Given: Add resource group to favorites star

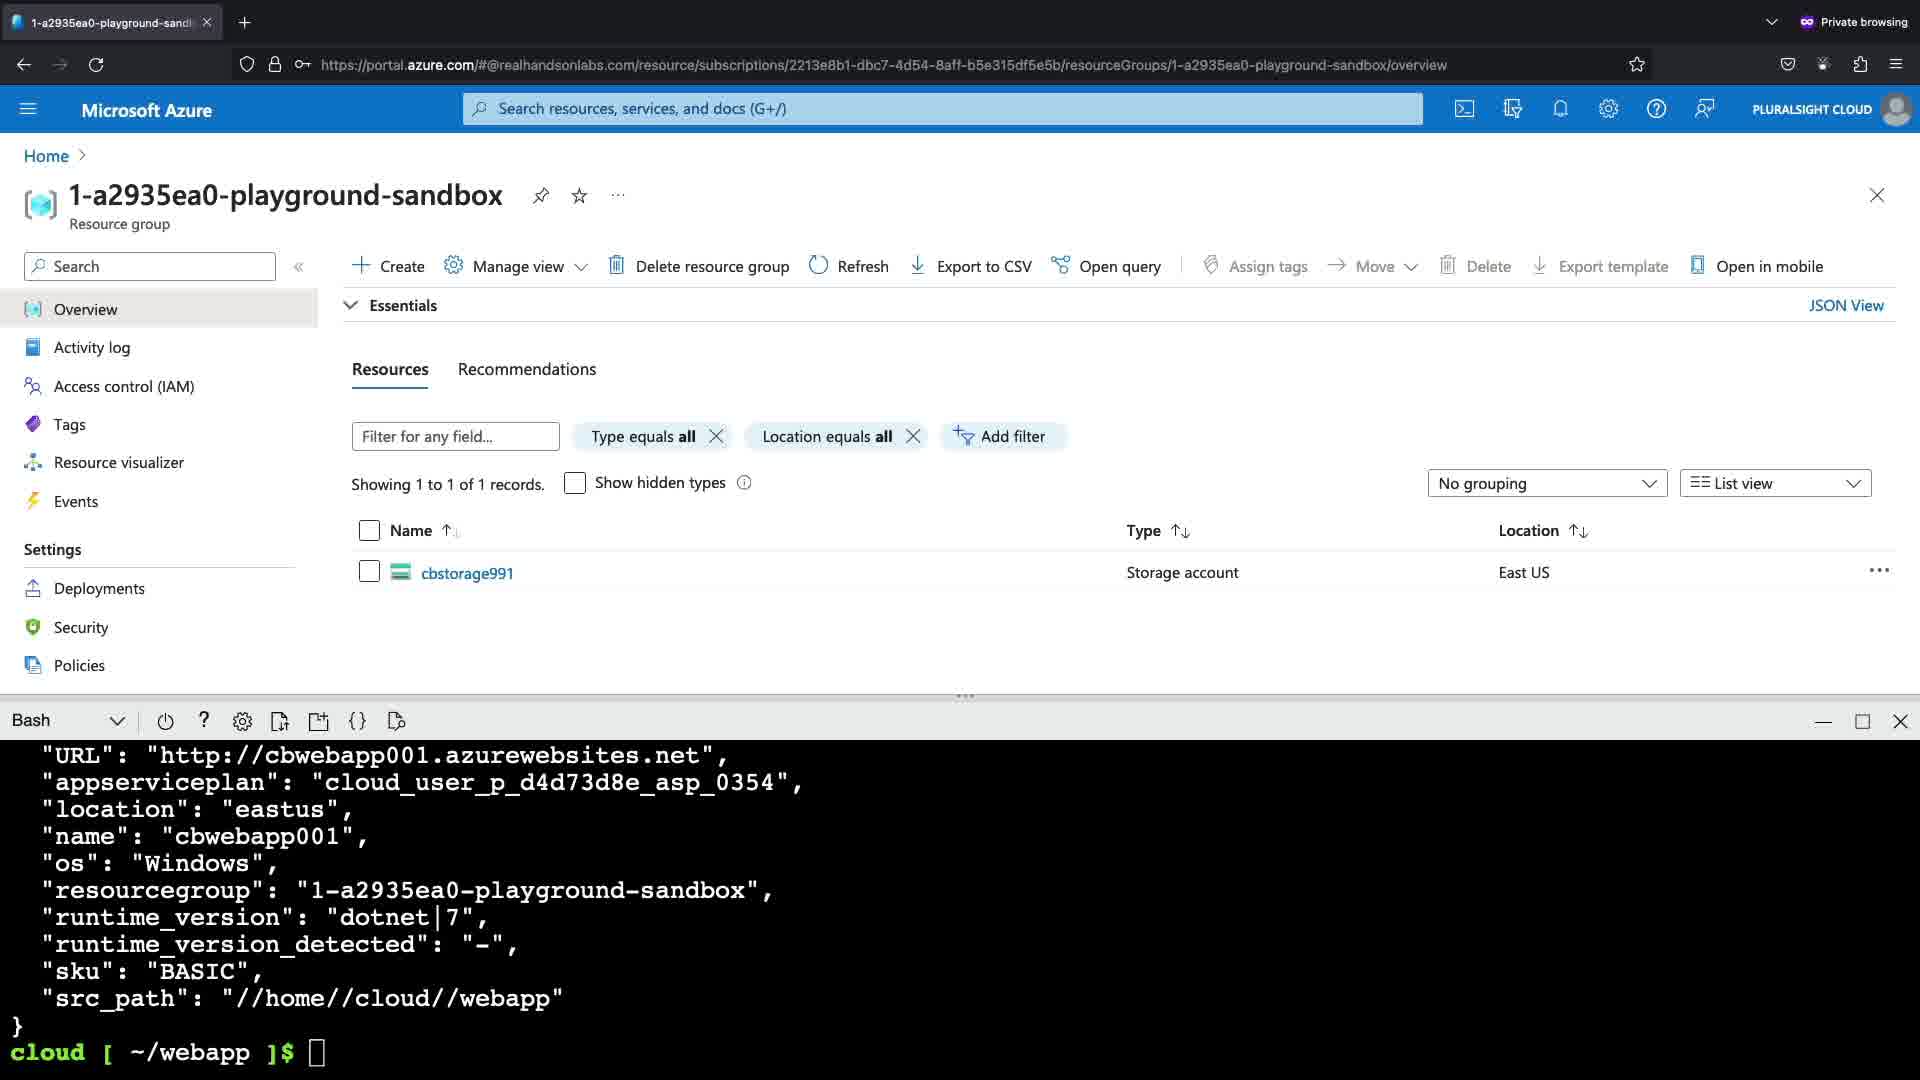Looking at the screenshot, I should coord(579,196).
